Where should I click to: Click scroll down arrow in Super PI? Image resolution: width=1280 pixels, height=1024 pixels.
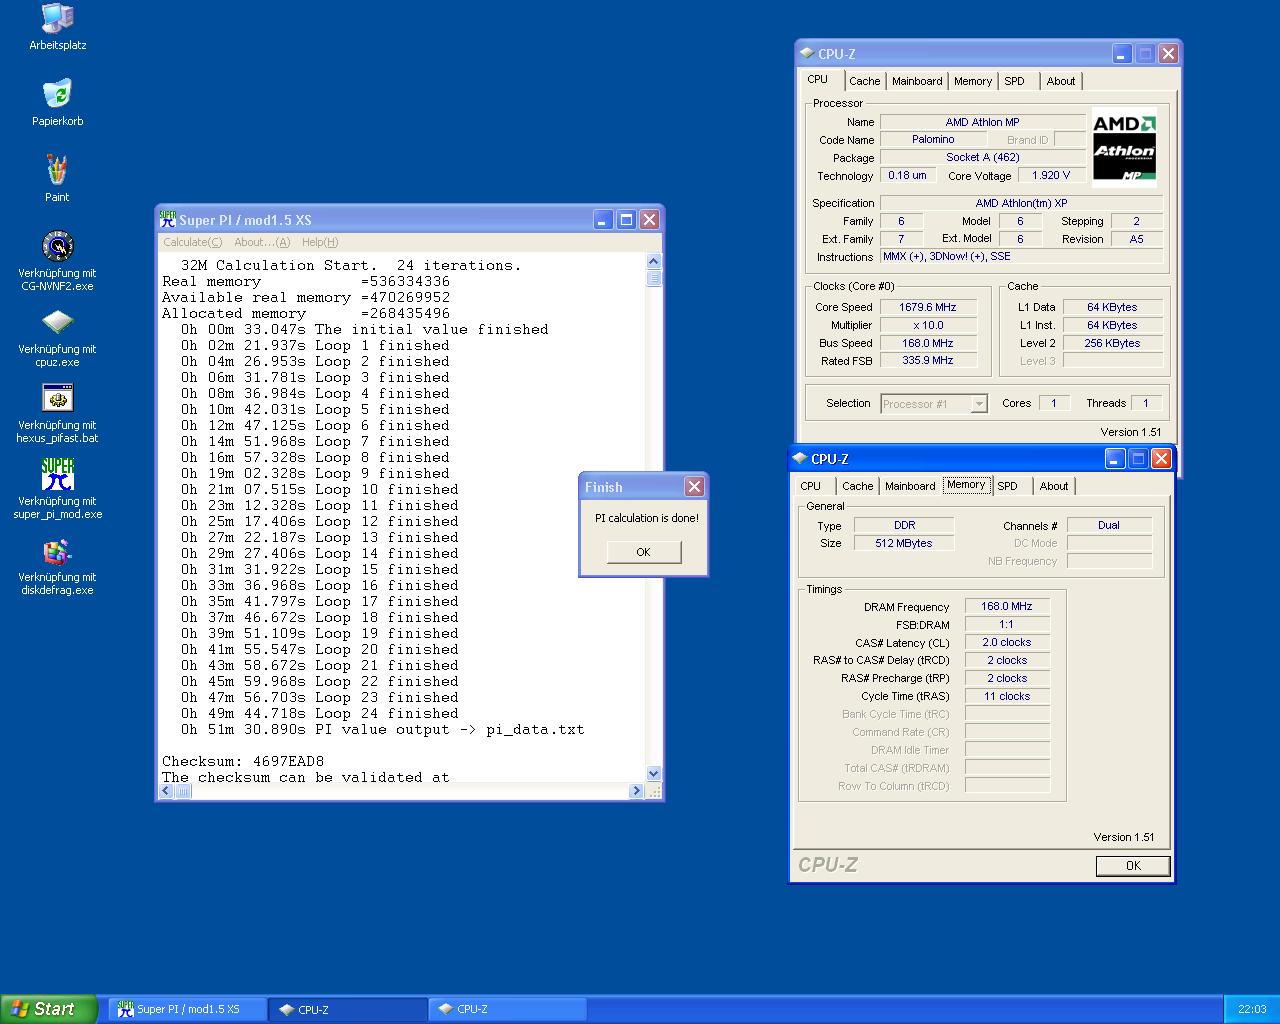(x=654, y=773)
